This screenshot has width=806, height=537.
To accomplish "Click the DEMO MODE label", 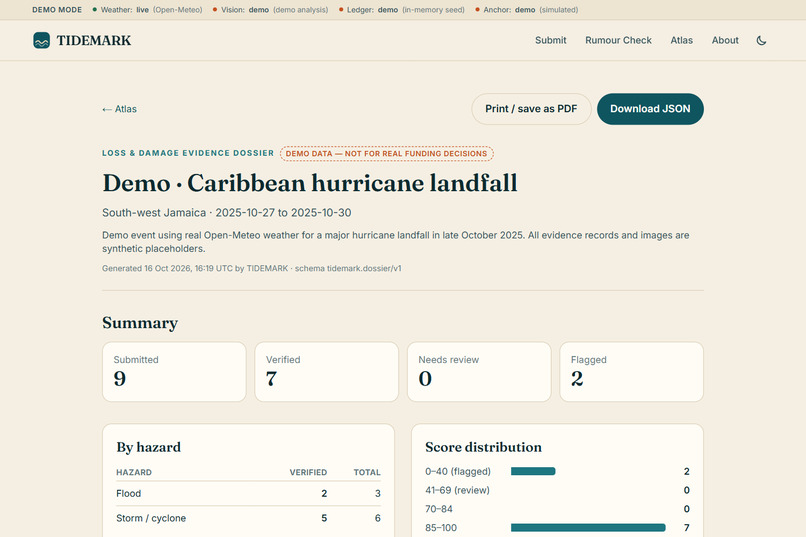I will click(57, 10).
